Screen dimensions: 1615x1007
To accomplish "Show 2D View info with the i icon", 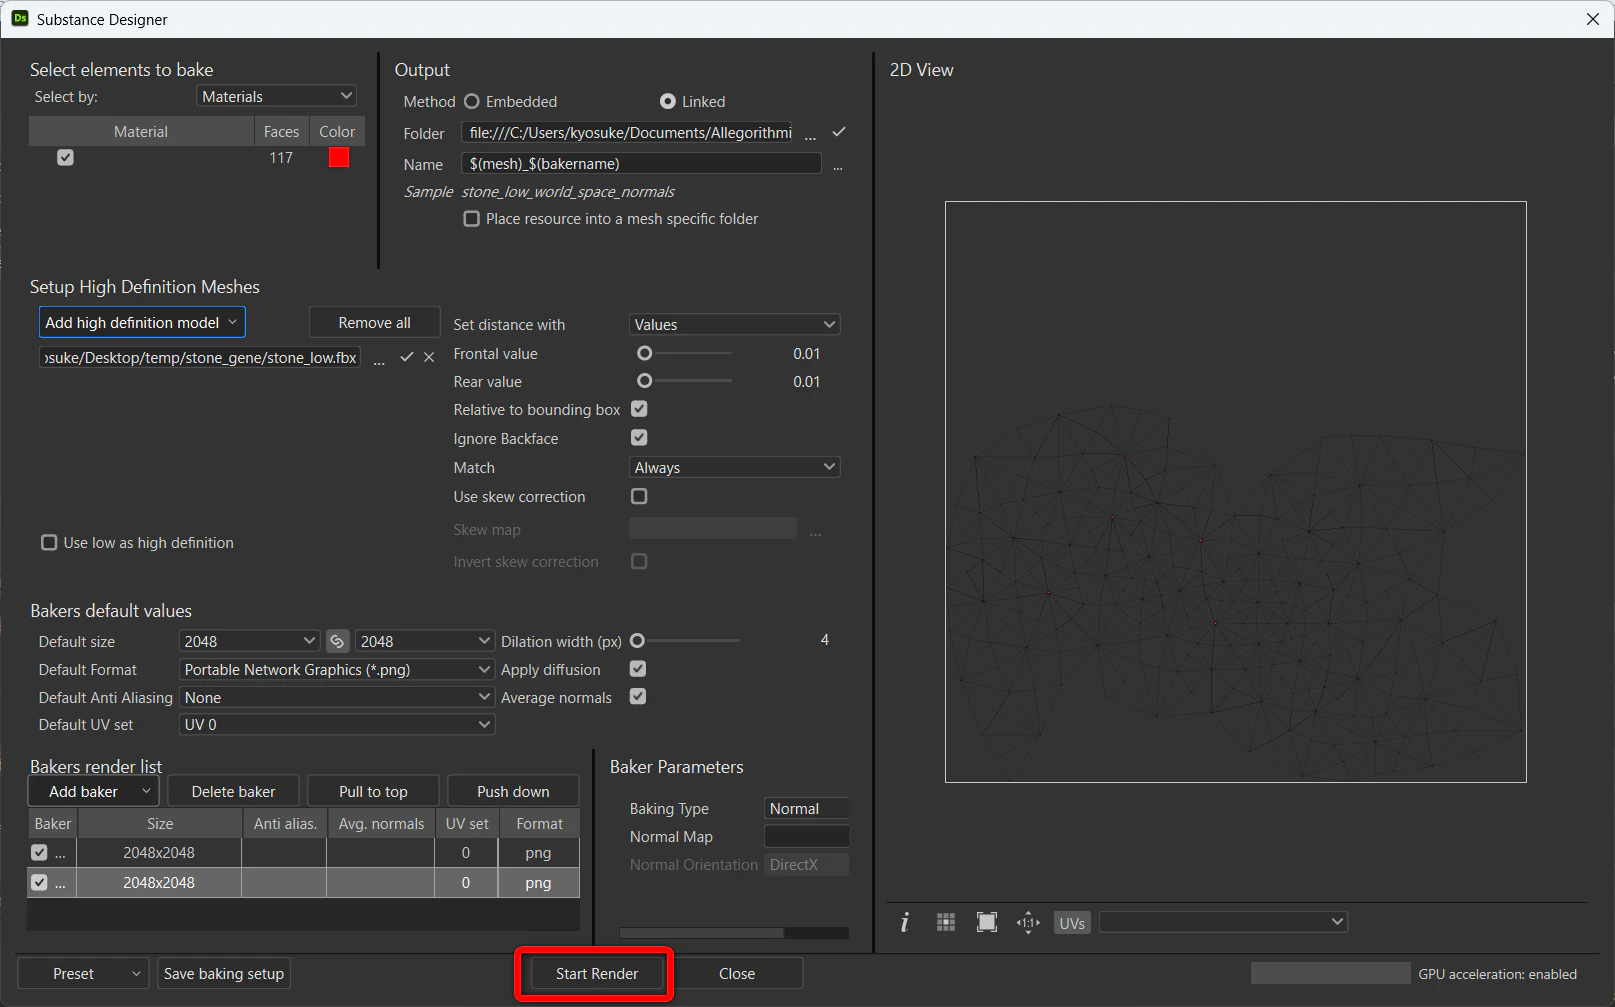I will point(905,922).
